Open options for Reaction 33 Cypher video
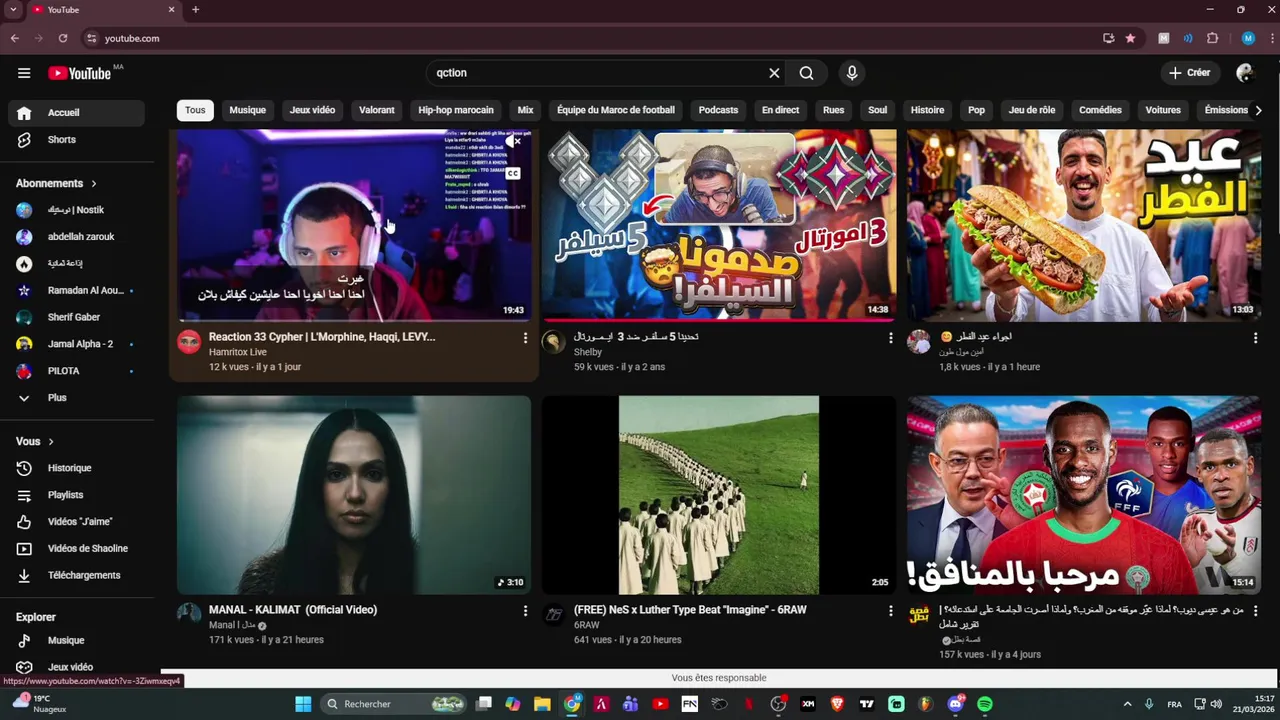 [525, 338]
